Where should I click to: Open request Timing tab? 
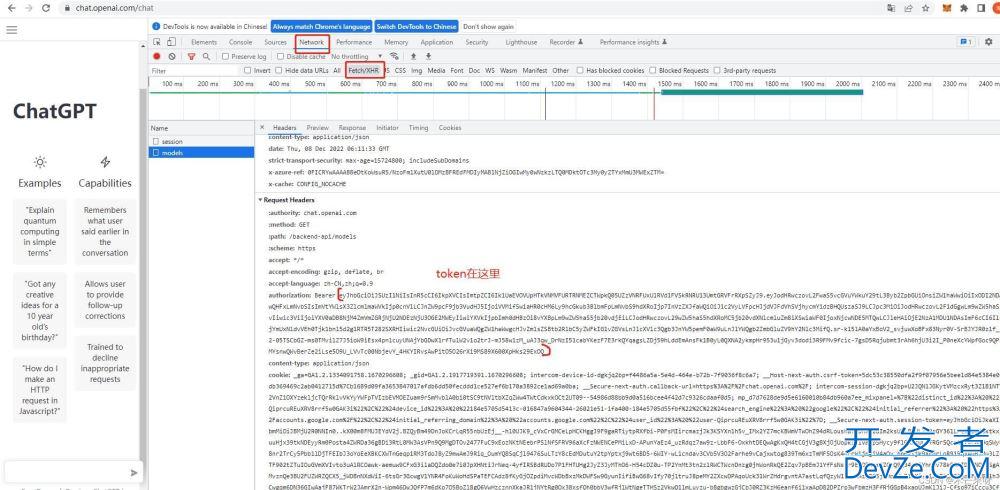418,128
